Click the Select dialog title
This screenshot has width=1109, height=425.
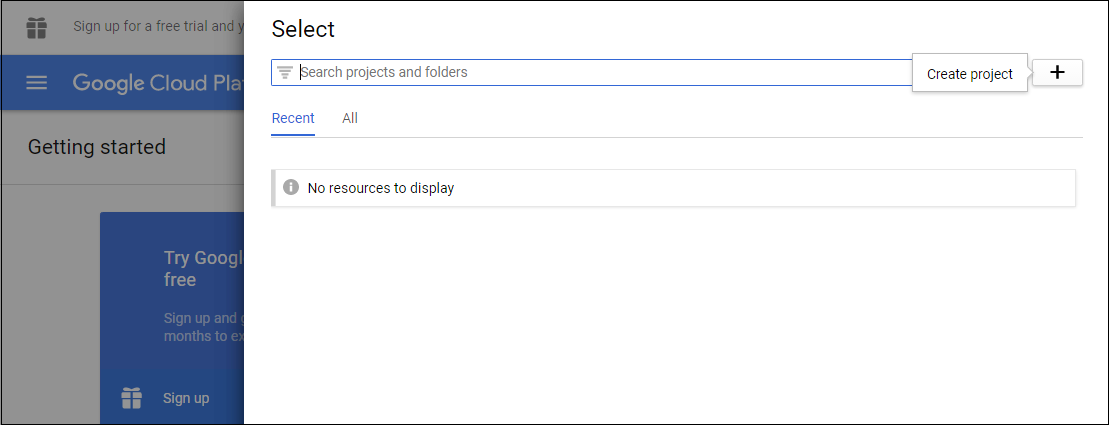click(x=303, y=30)
